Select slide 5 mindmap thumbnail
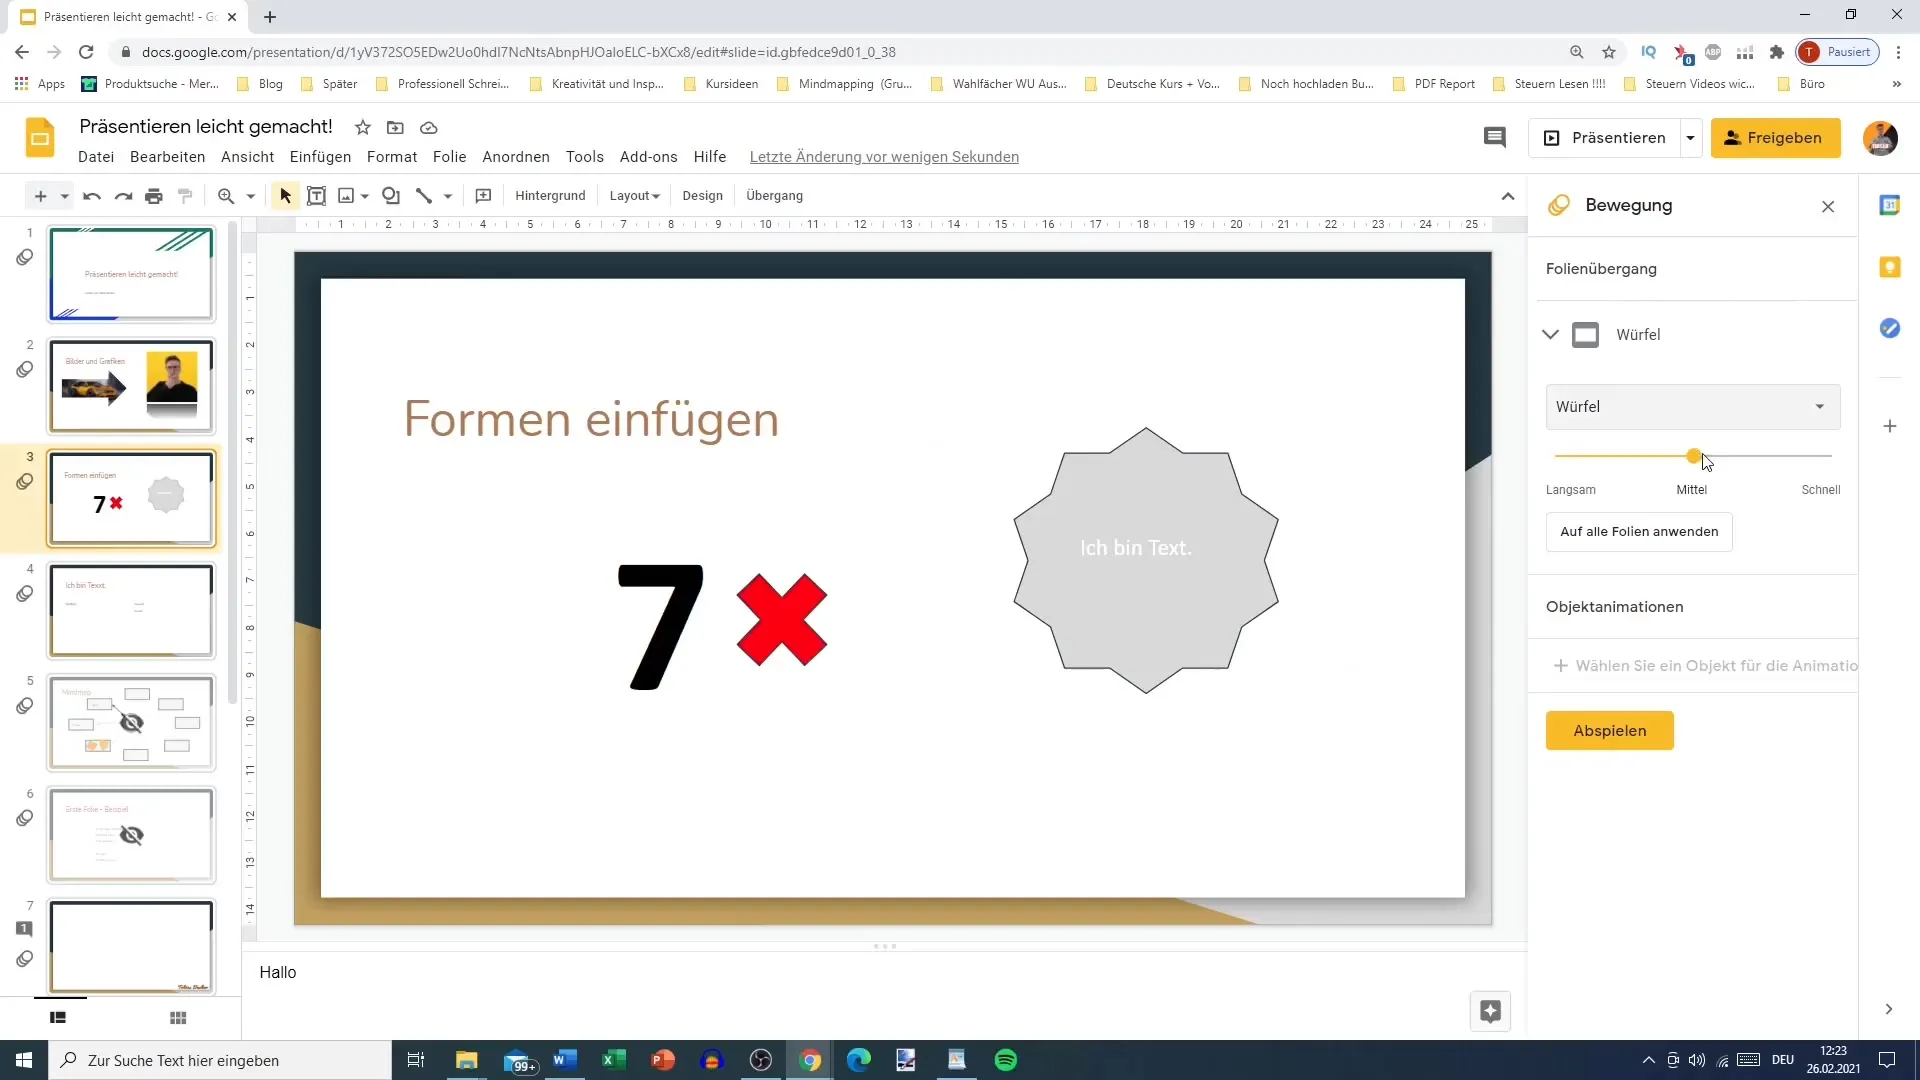Image resolution: width=1920 pixels, height=1080 pixels. point(131,723)
